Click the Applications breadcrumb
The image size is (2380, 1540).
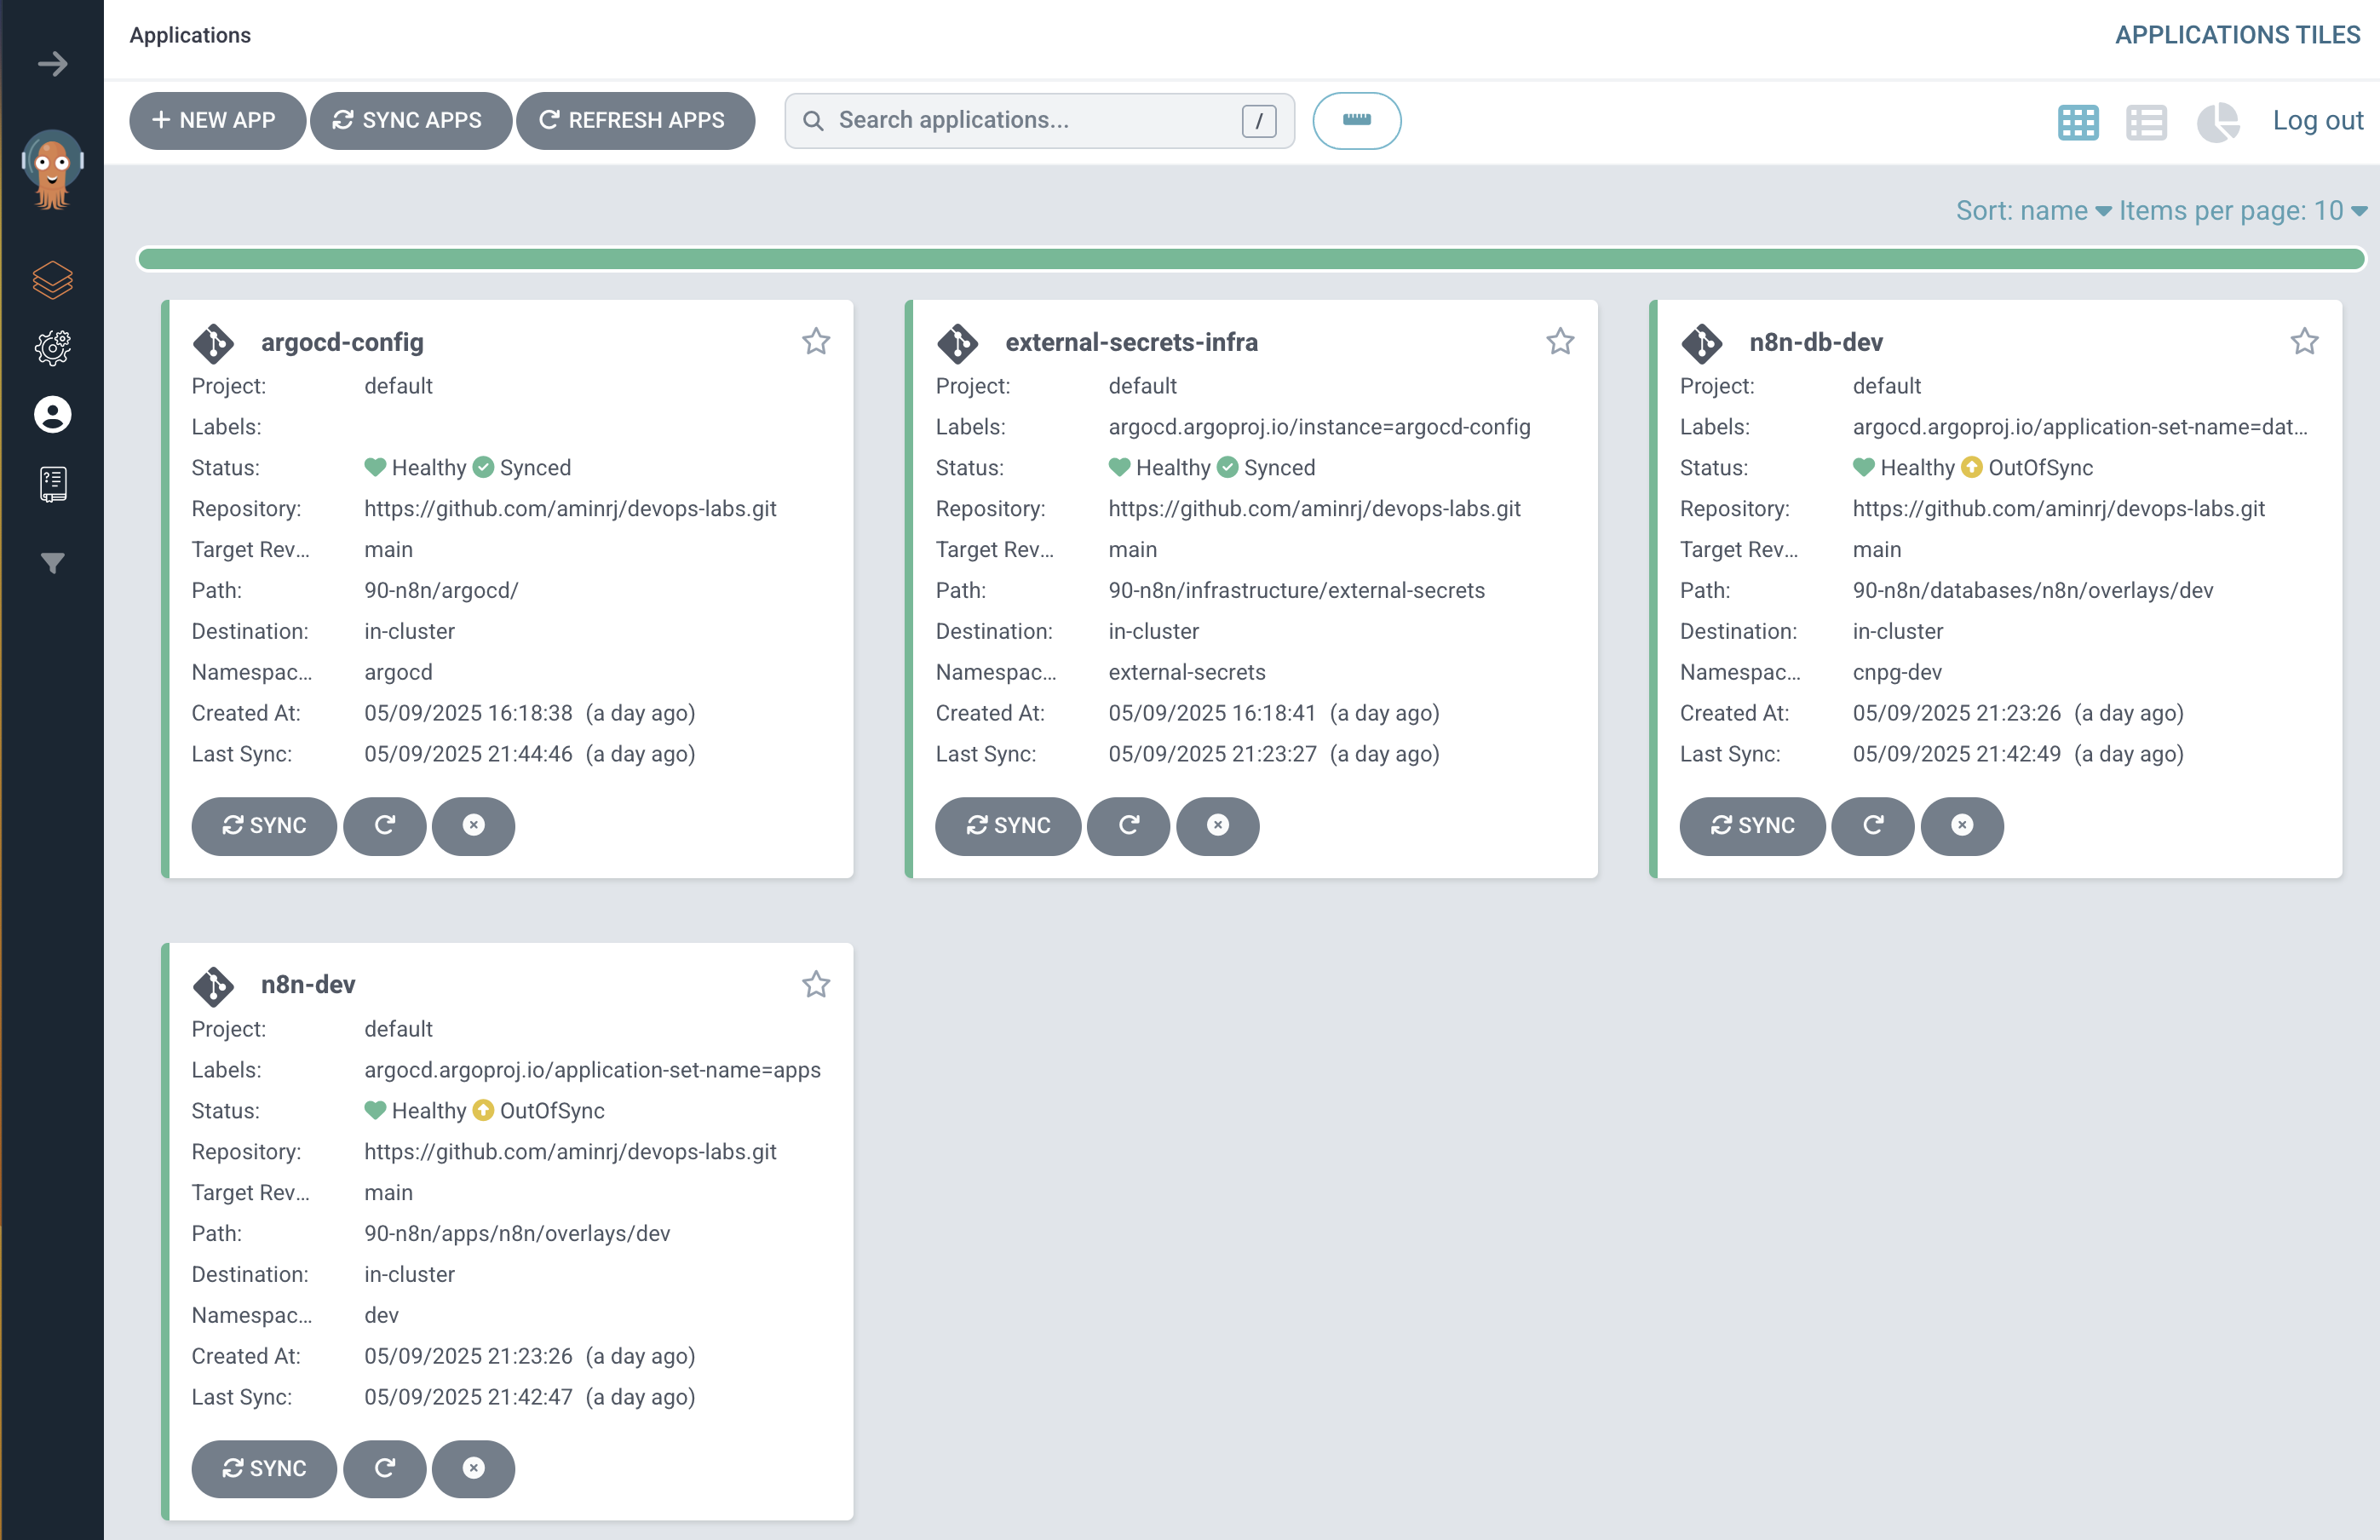tap(190, 35)
